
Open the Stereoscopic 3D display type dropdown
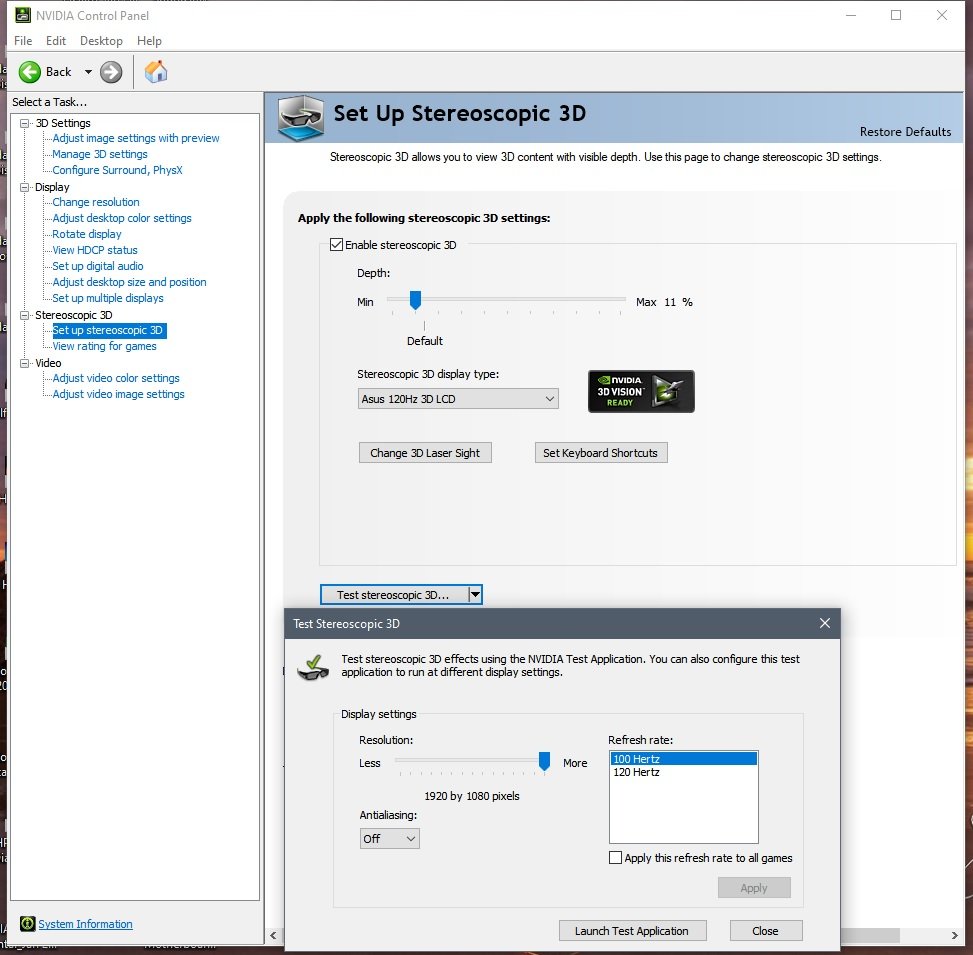[458, 398]
